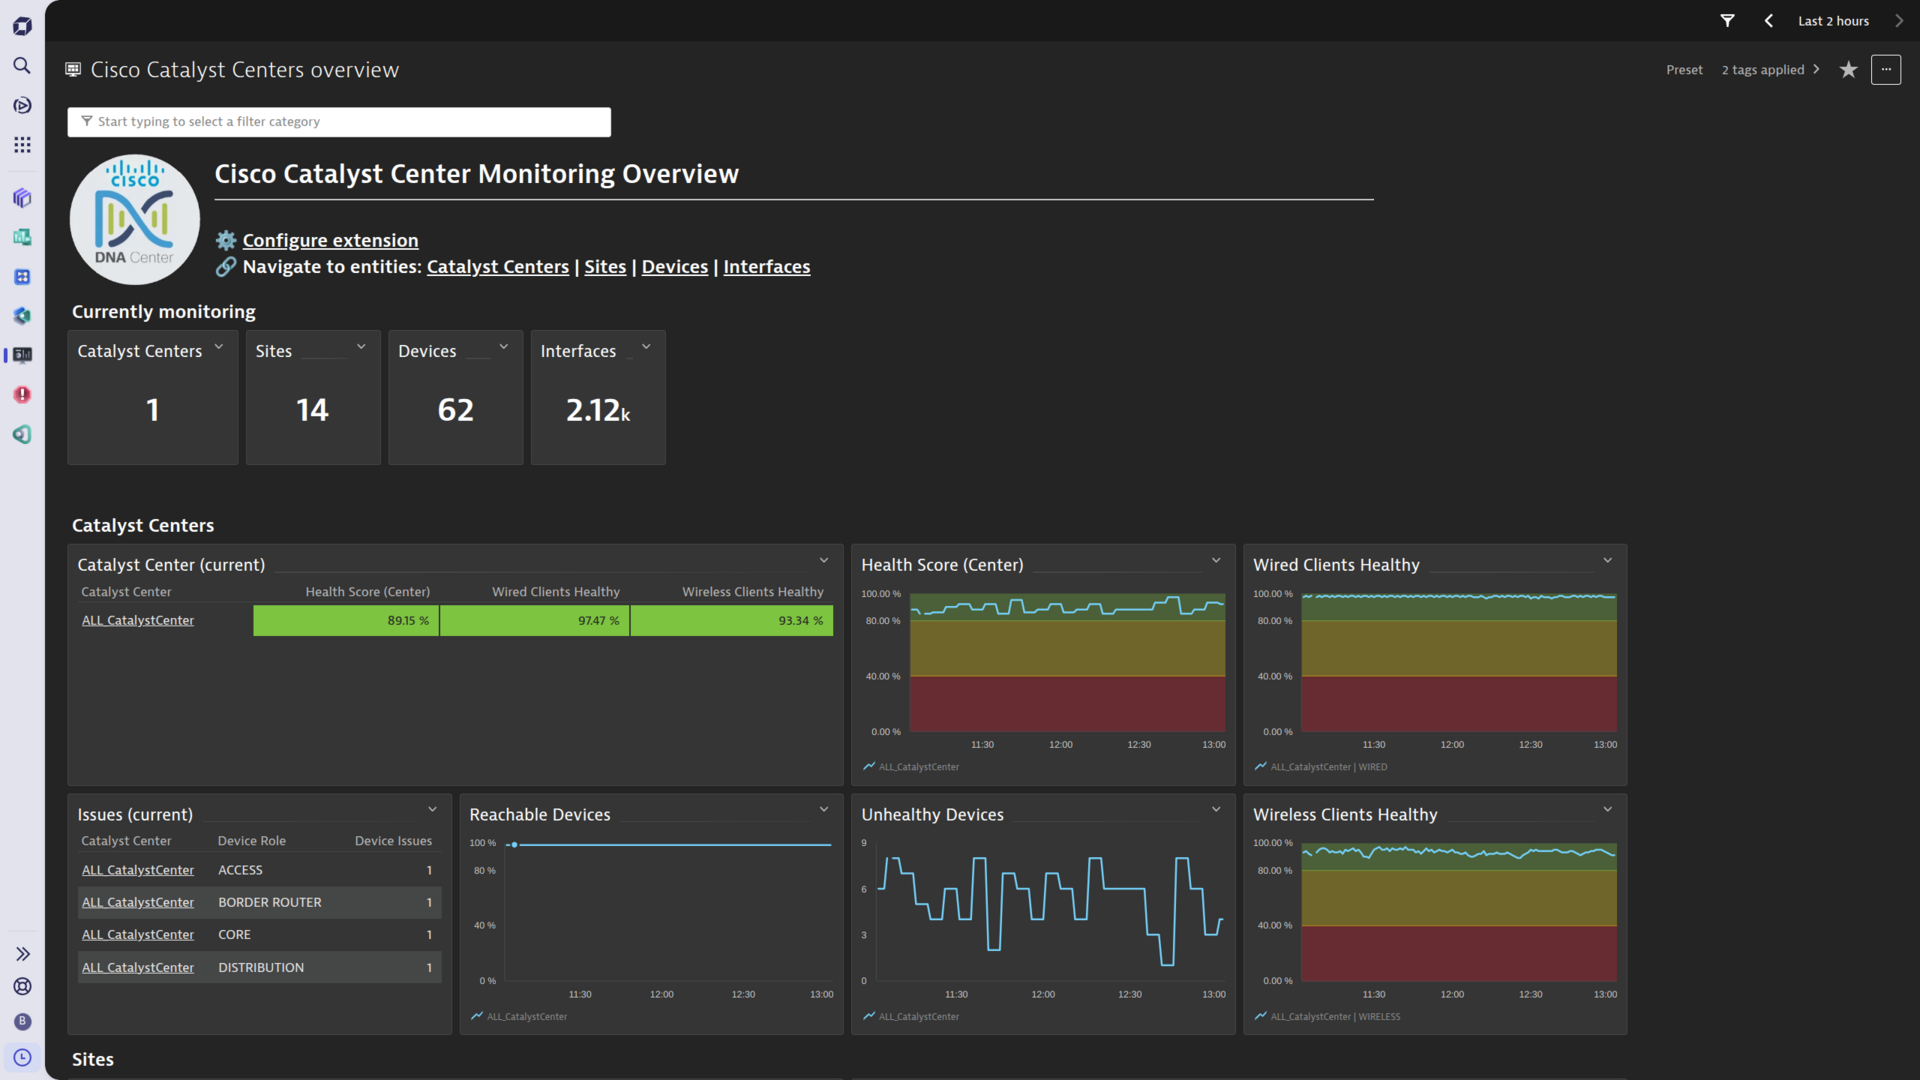This screenshot has height=1080, width=1920.
Task: Navigate to Interfaces entities link
Action: point(767,267)
